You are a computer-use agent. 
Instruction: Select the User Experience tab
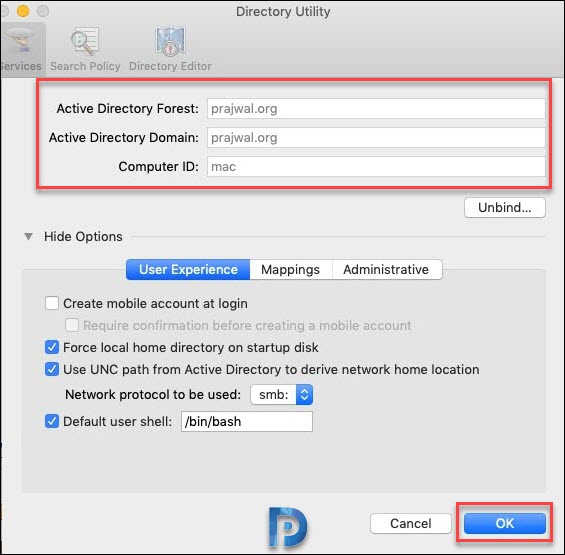(x=188, y=269)
